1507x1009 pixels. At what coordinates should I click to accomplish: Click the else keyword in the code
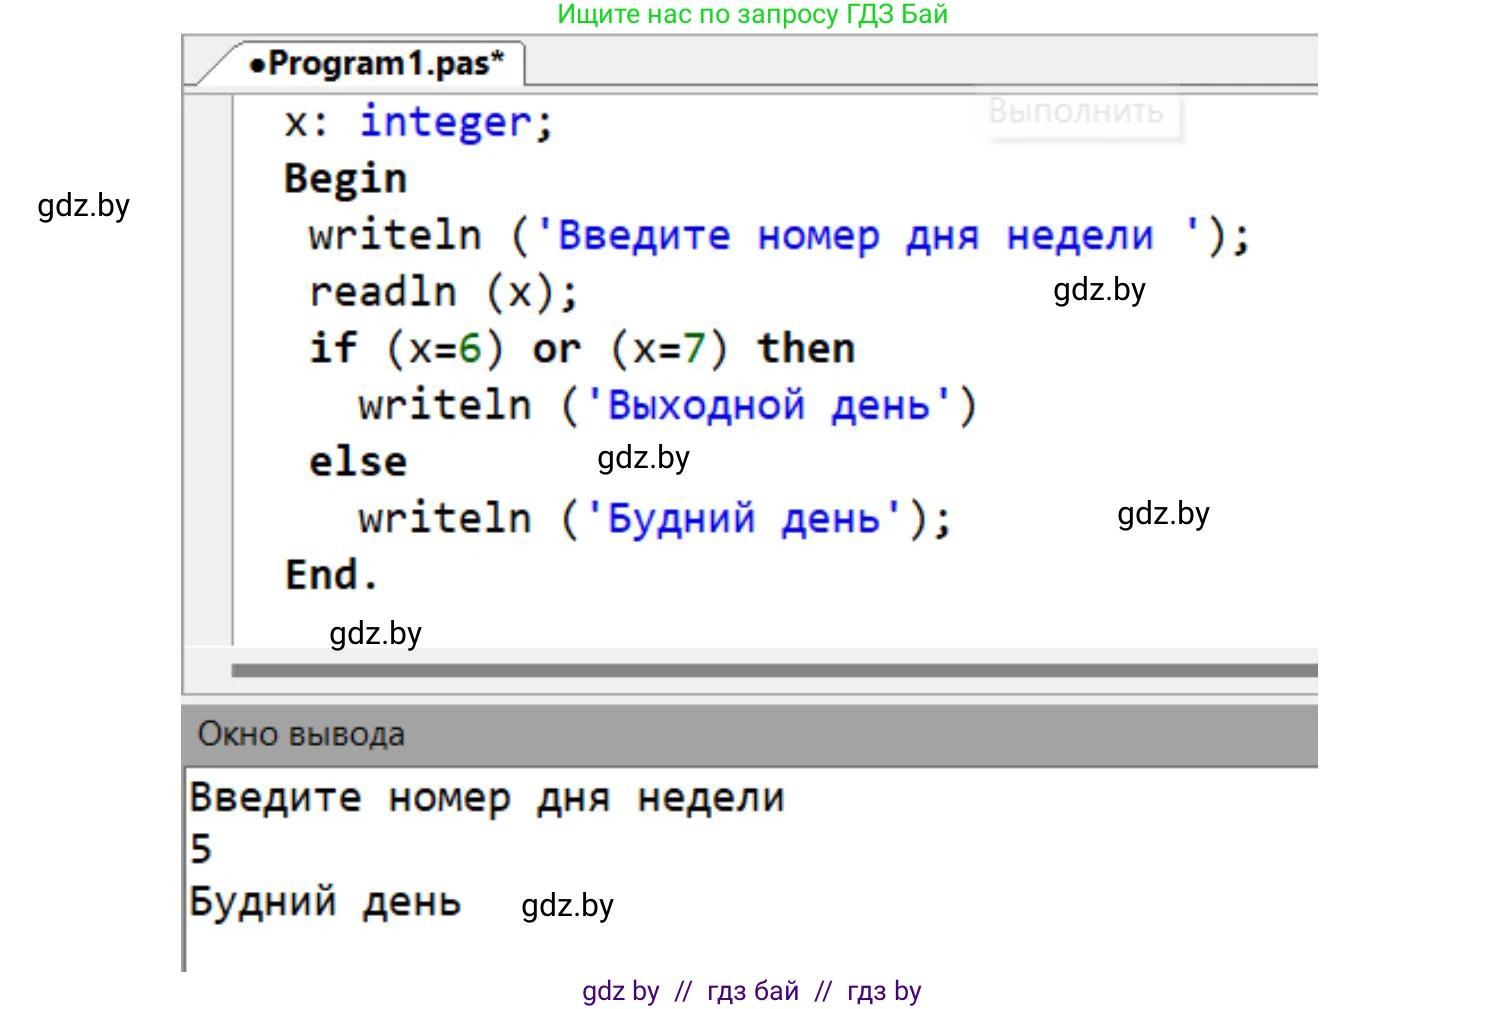[358, 462]
